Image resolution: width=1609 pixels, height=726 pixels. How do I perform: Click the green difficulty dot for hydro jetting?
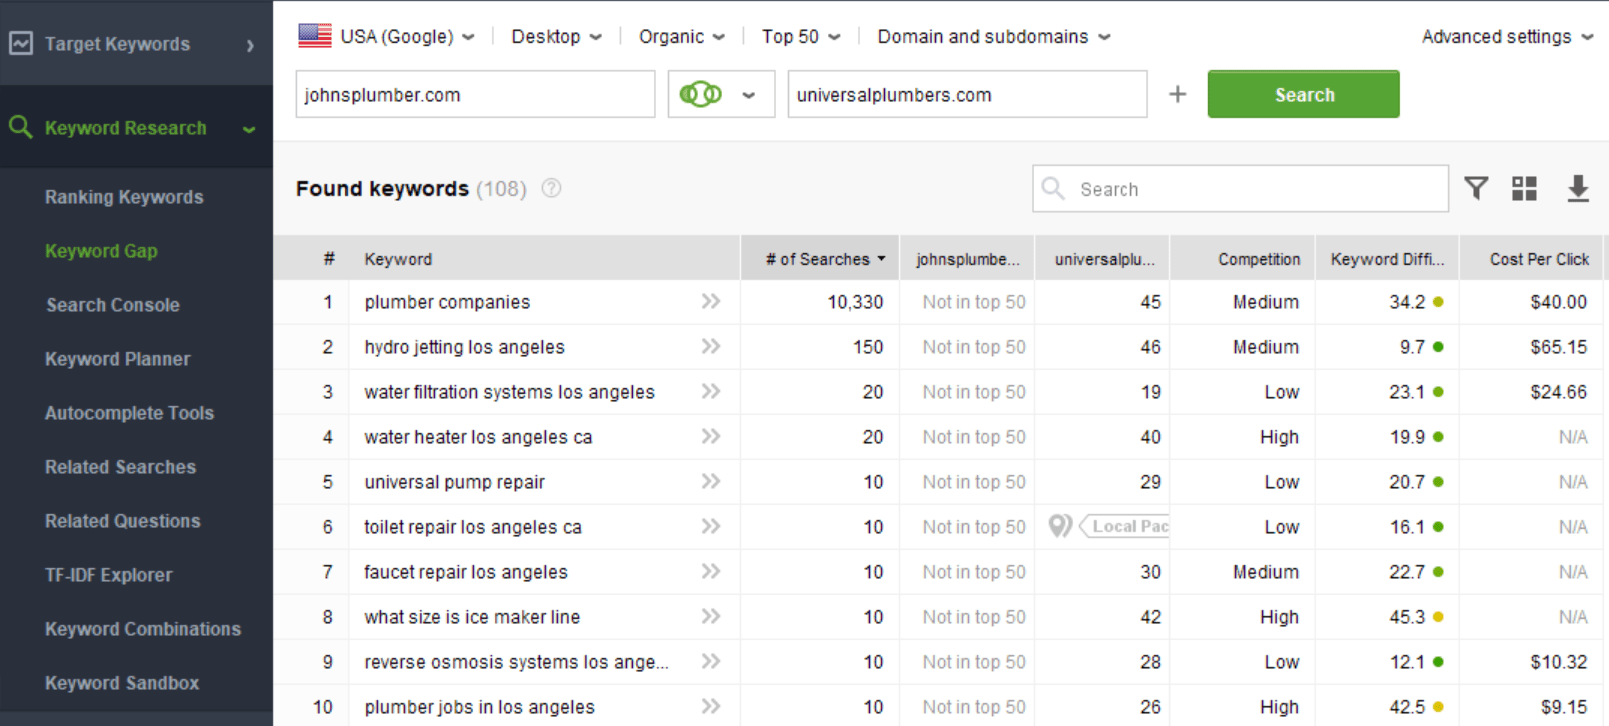(1438, 347)
